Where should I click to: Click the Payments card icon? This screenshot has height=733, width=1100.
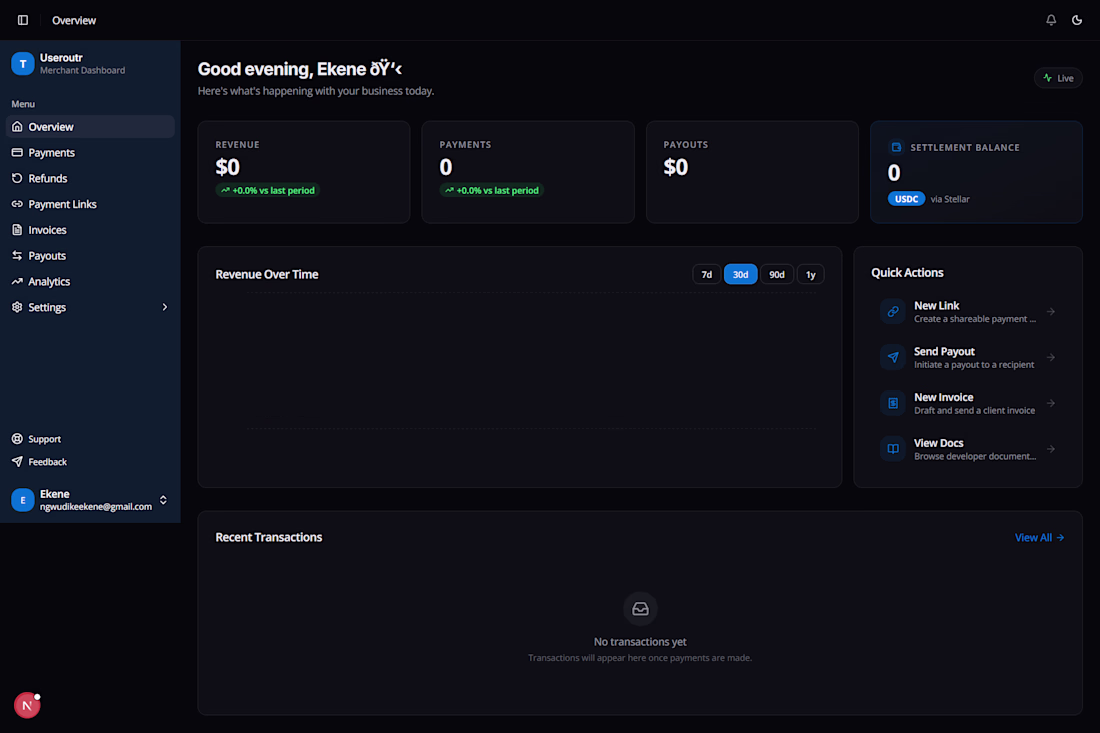pyautogui.click(x=17, y=152)
